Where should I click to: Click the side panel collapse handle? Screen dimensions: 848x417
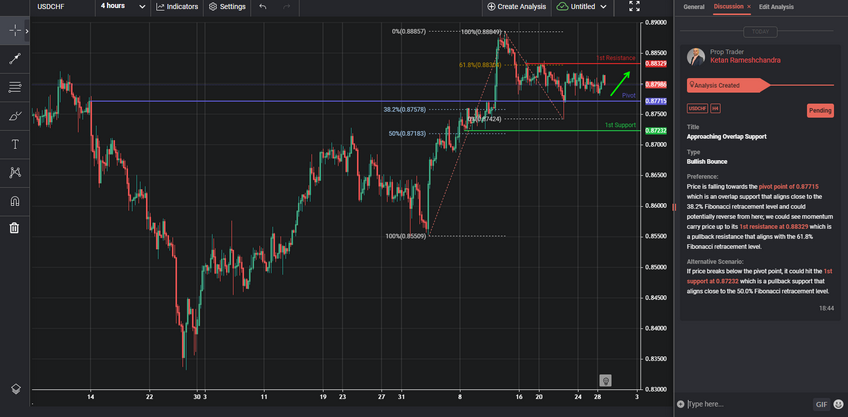674,207
